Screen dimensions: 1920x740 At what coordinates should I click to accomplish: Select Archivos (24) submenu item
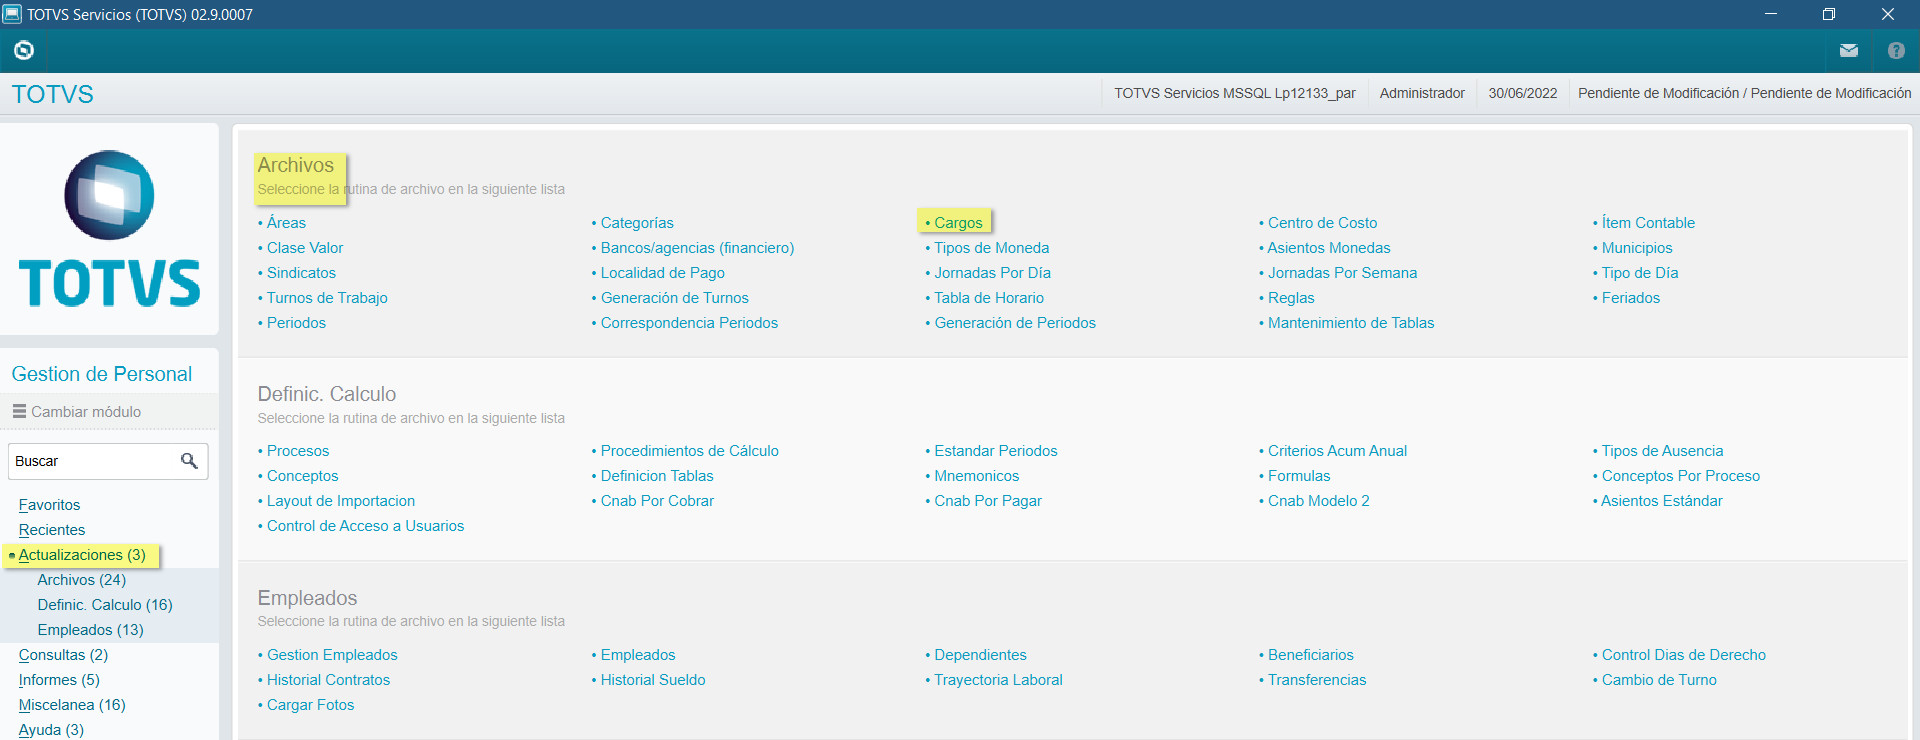coord(82,580)
